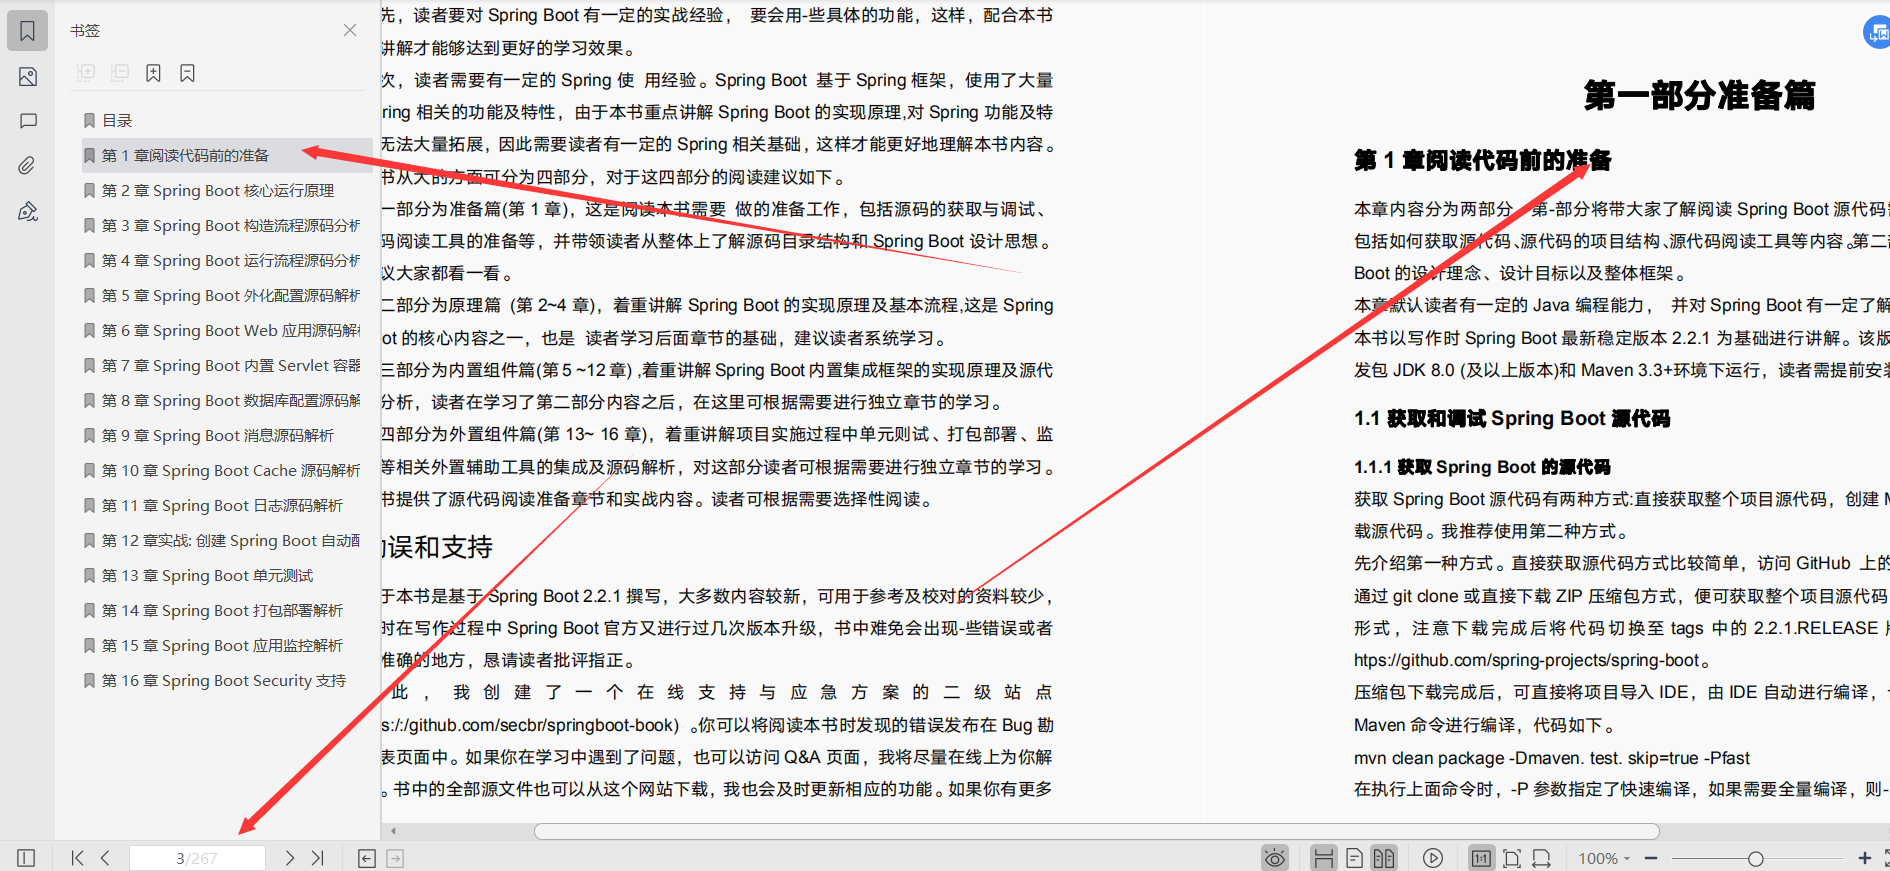The width and height of the screenshot is (1890, 871).
Task: Click heading 1.1 获取和调试 Spring Boot 源代码
Action: pyautogui.click(x=1512, y=418)
